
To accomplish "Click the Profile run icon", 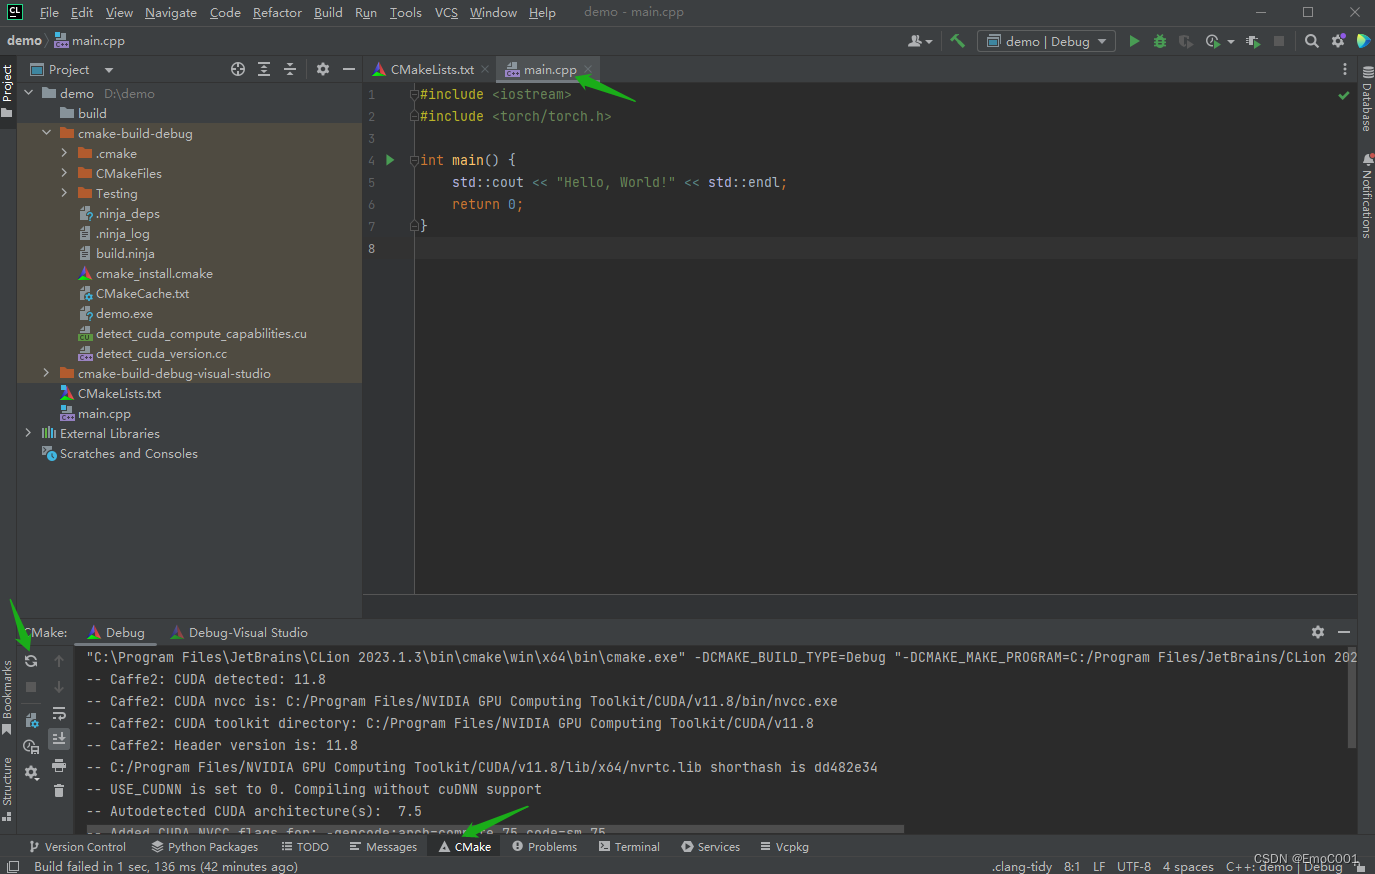I will [x=1213, y=41].
